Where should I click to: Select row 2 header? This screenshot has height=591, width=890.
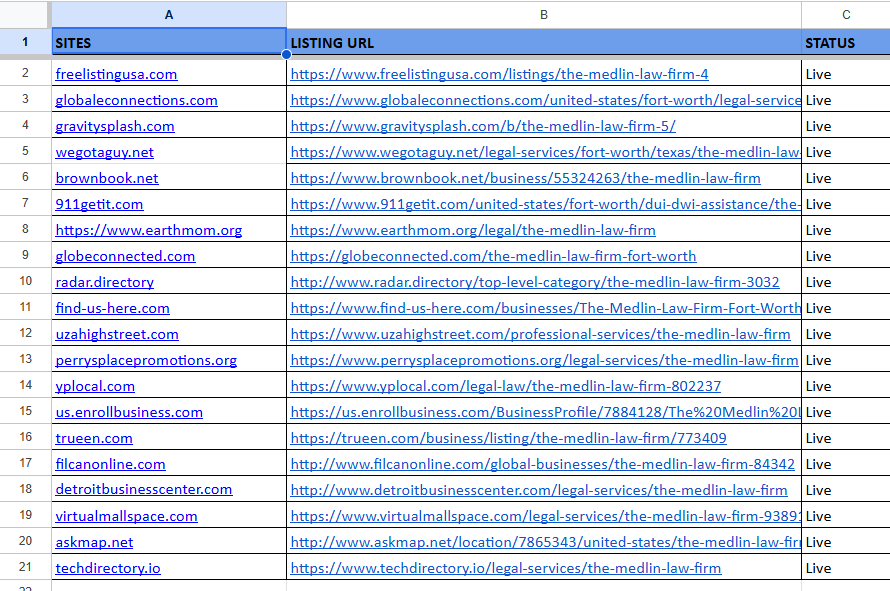25,73
